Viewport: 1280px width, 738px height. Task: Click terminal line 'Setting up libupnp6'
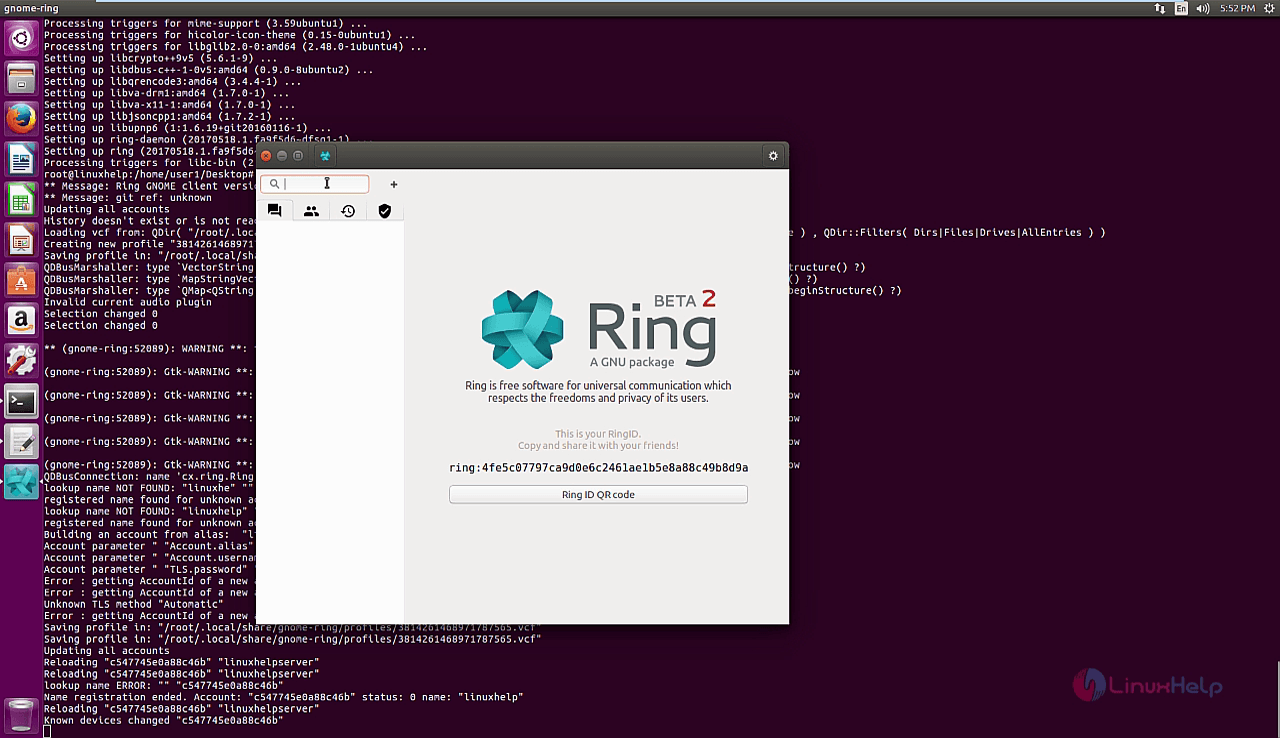point(187,128)
